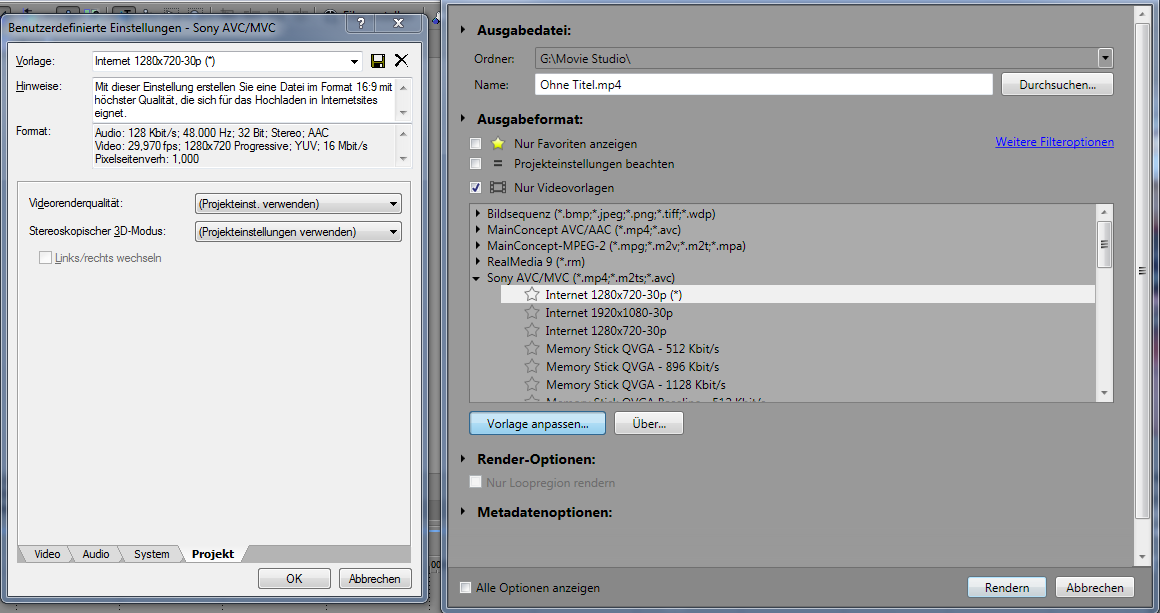The height and width of the screenshot is (613, 1160).
Task: Click the help question mark in the dialog title bar
Action: click(361, 23)
